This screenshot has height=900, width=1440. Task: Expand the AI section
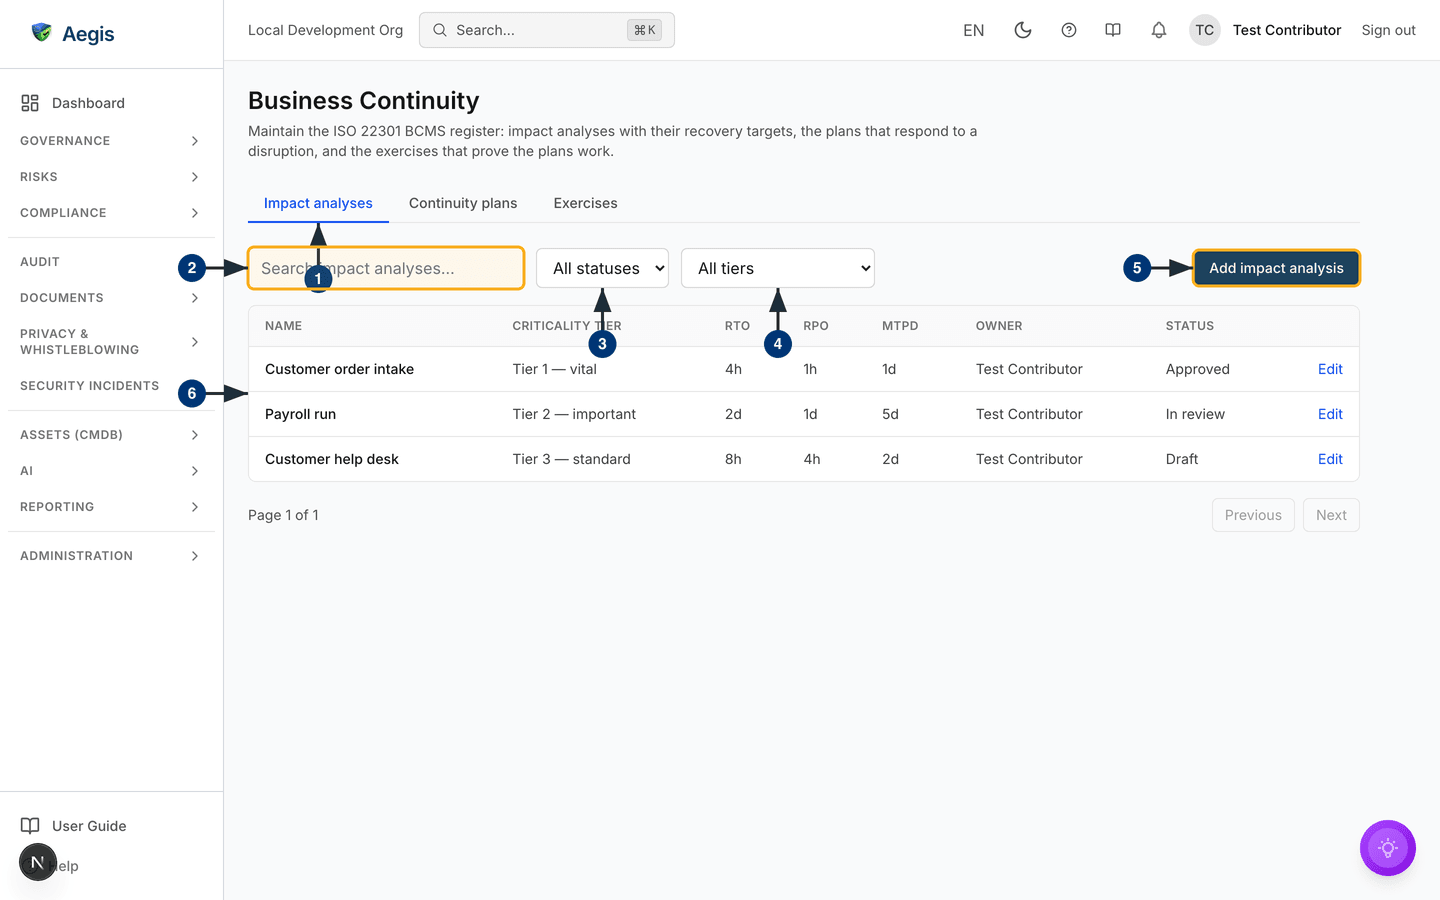(x=110, y=471)
